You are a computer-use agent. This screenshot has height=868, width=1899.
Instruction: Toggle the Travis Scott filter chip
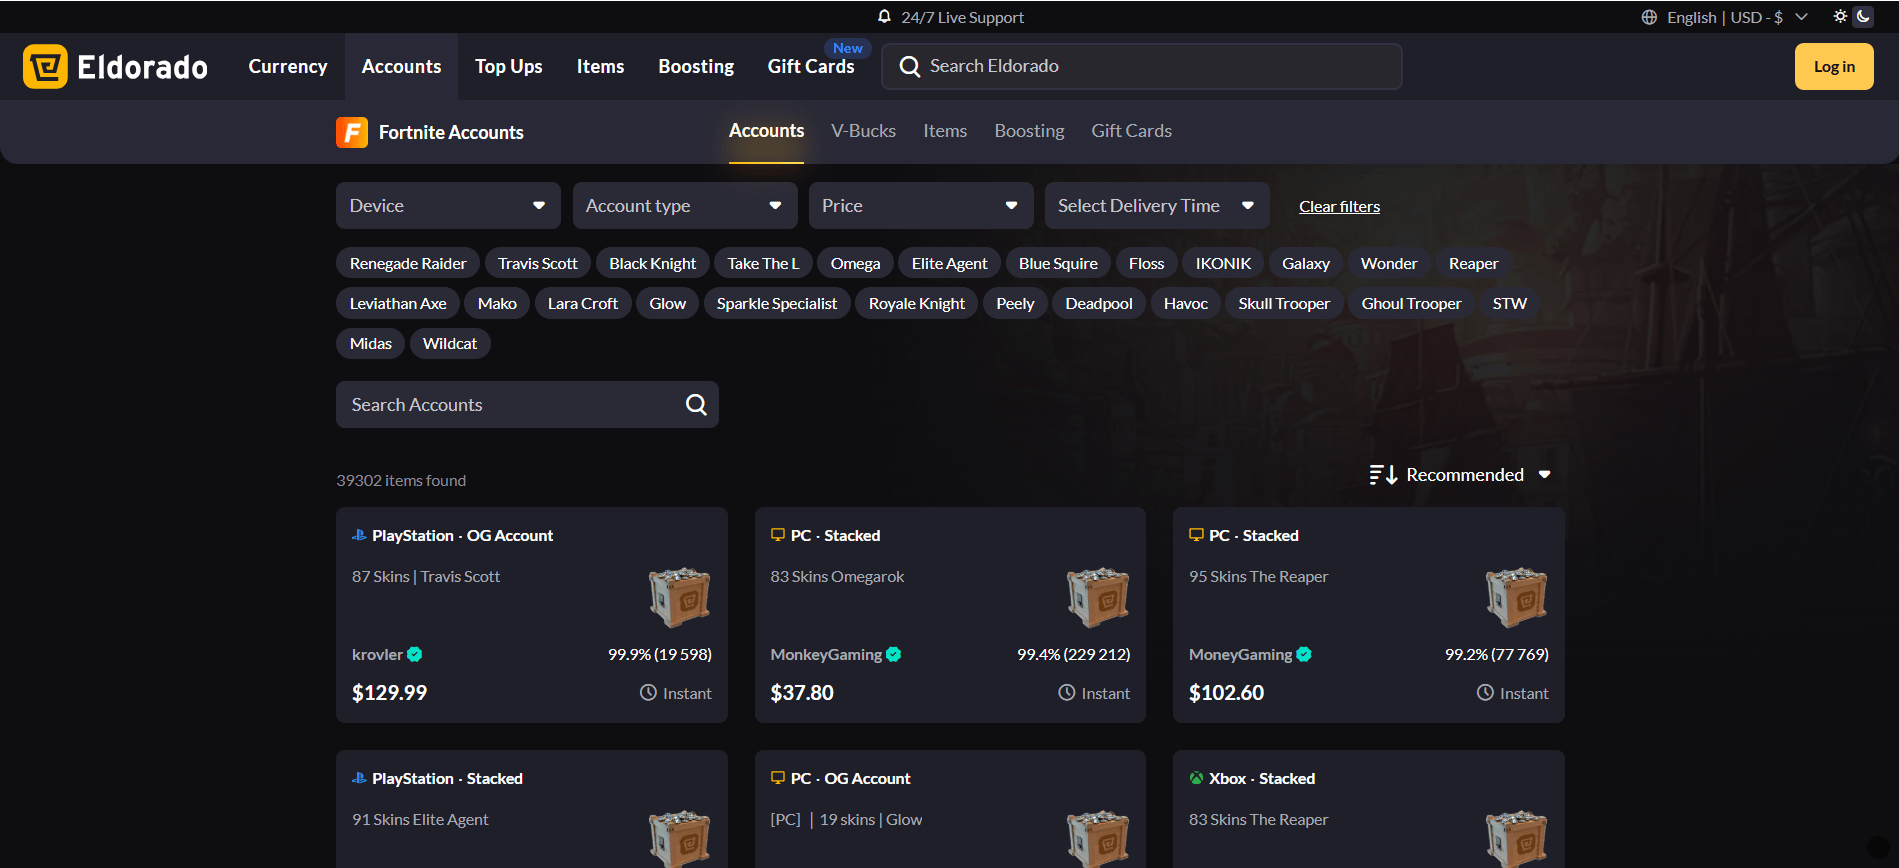(537, 264)
